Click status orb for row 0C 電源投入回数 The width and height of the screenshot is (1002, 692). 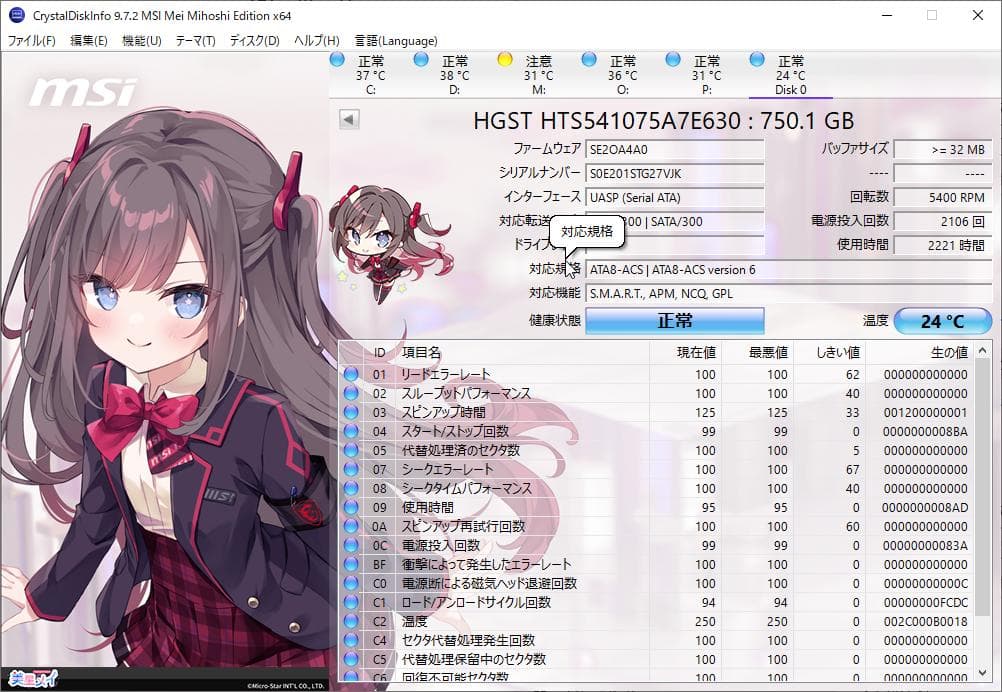click(x=351, y=545)
